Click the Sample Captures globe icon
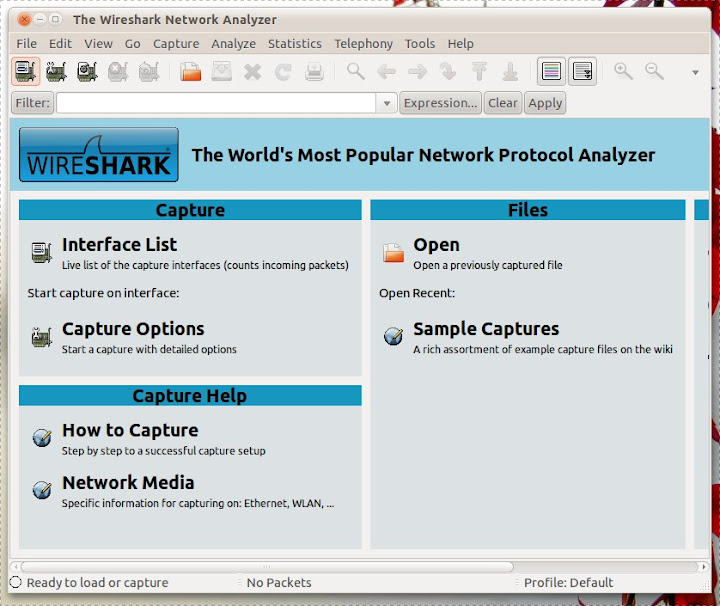The height and width of the screenshot is (606, 720). [394, 336]
